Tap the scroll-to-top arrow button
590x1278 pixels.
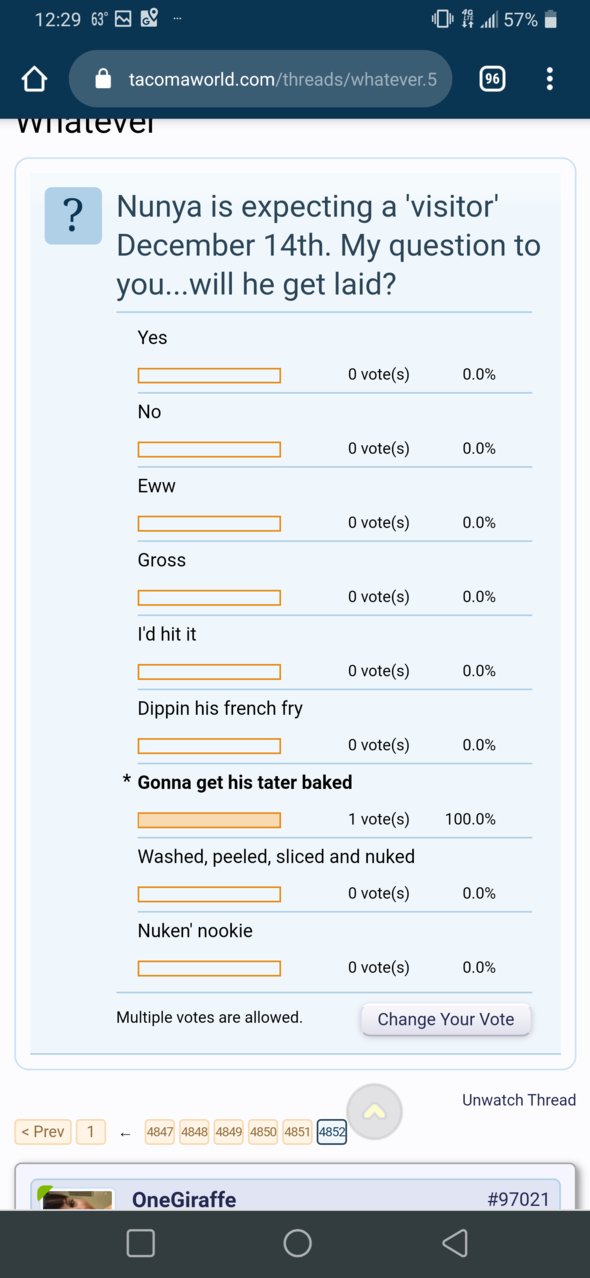point(374,1112)
